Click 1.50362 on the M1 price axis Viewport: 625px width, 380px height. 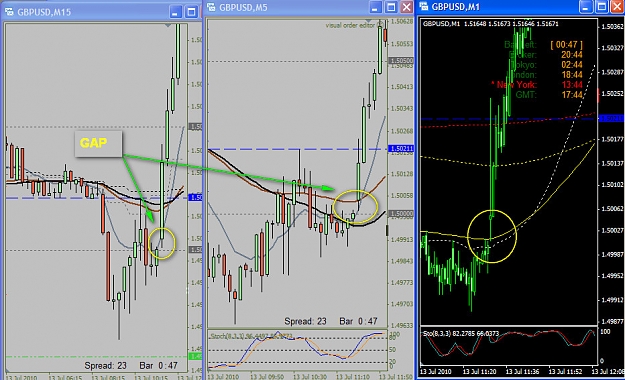[612, 26]
